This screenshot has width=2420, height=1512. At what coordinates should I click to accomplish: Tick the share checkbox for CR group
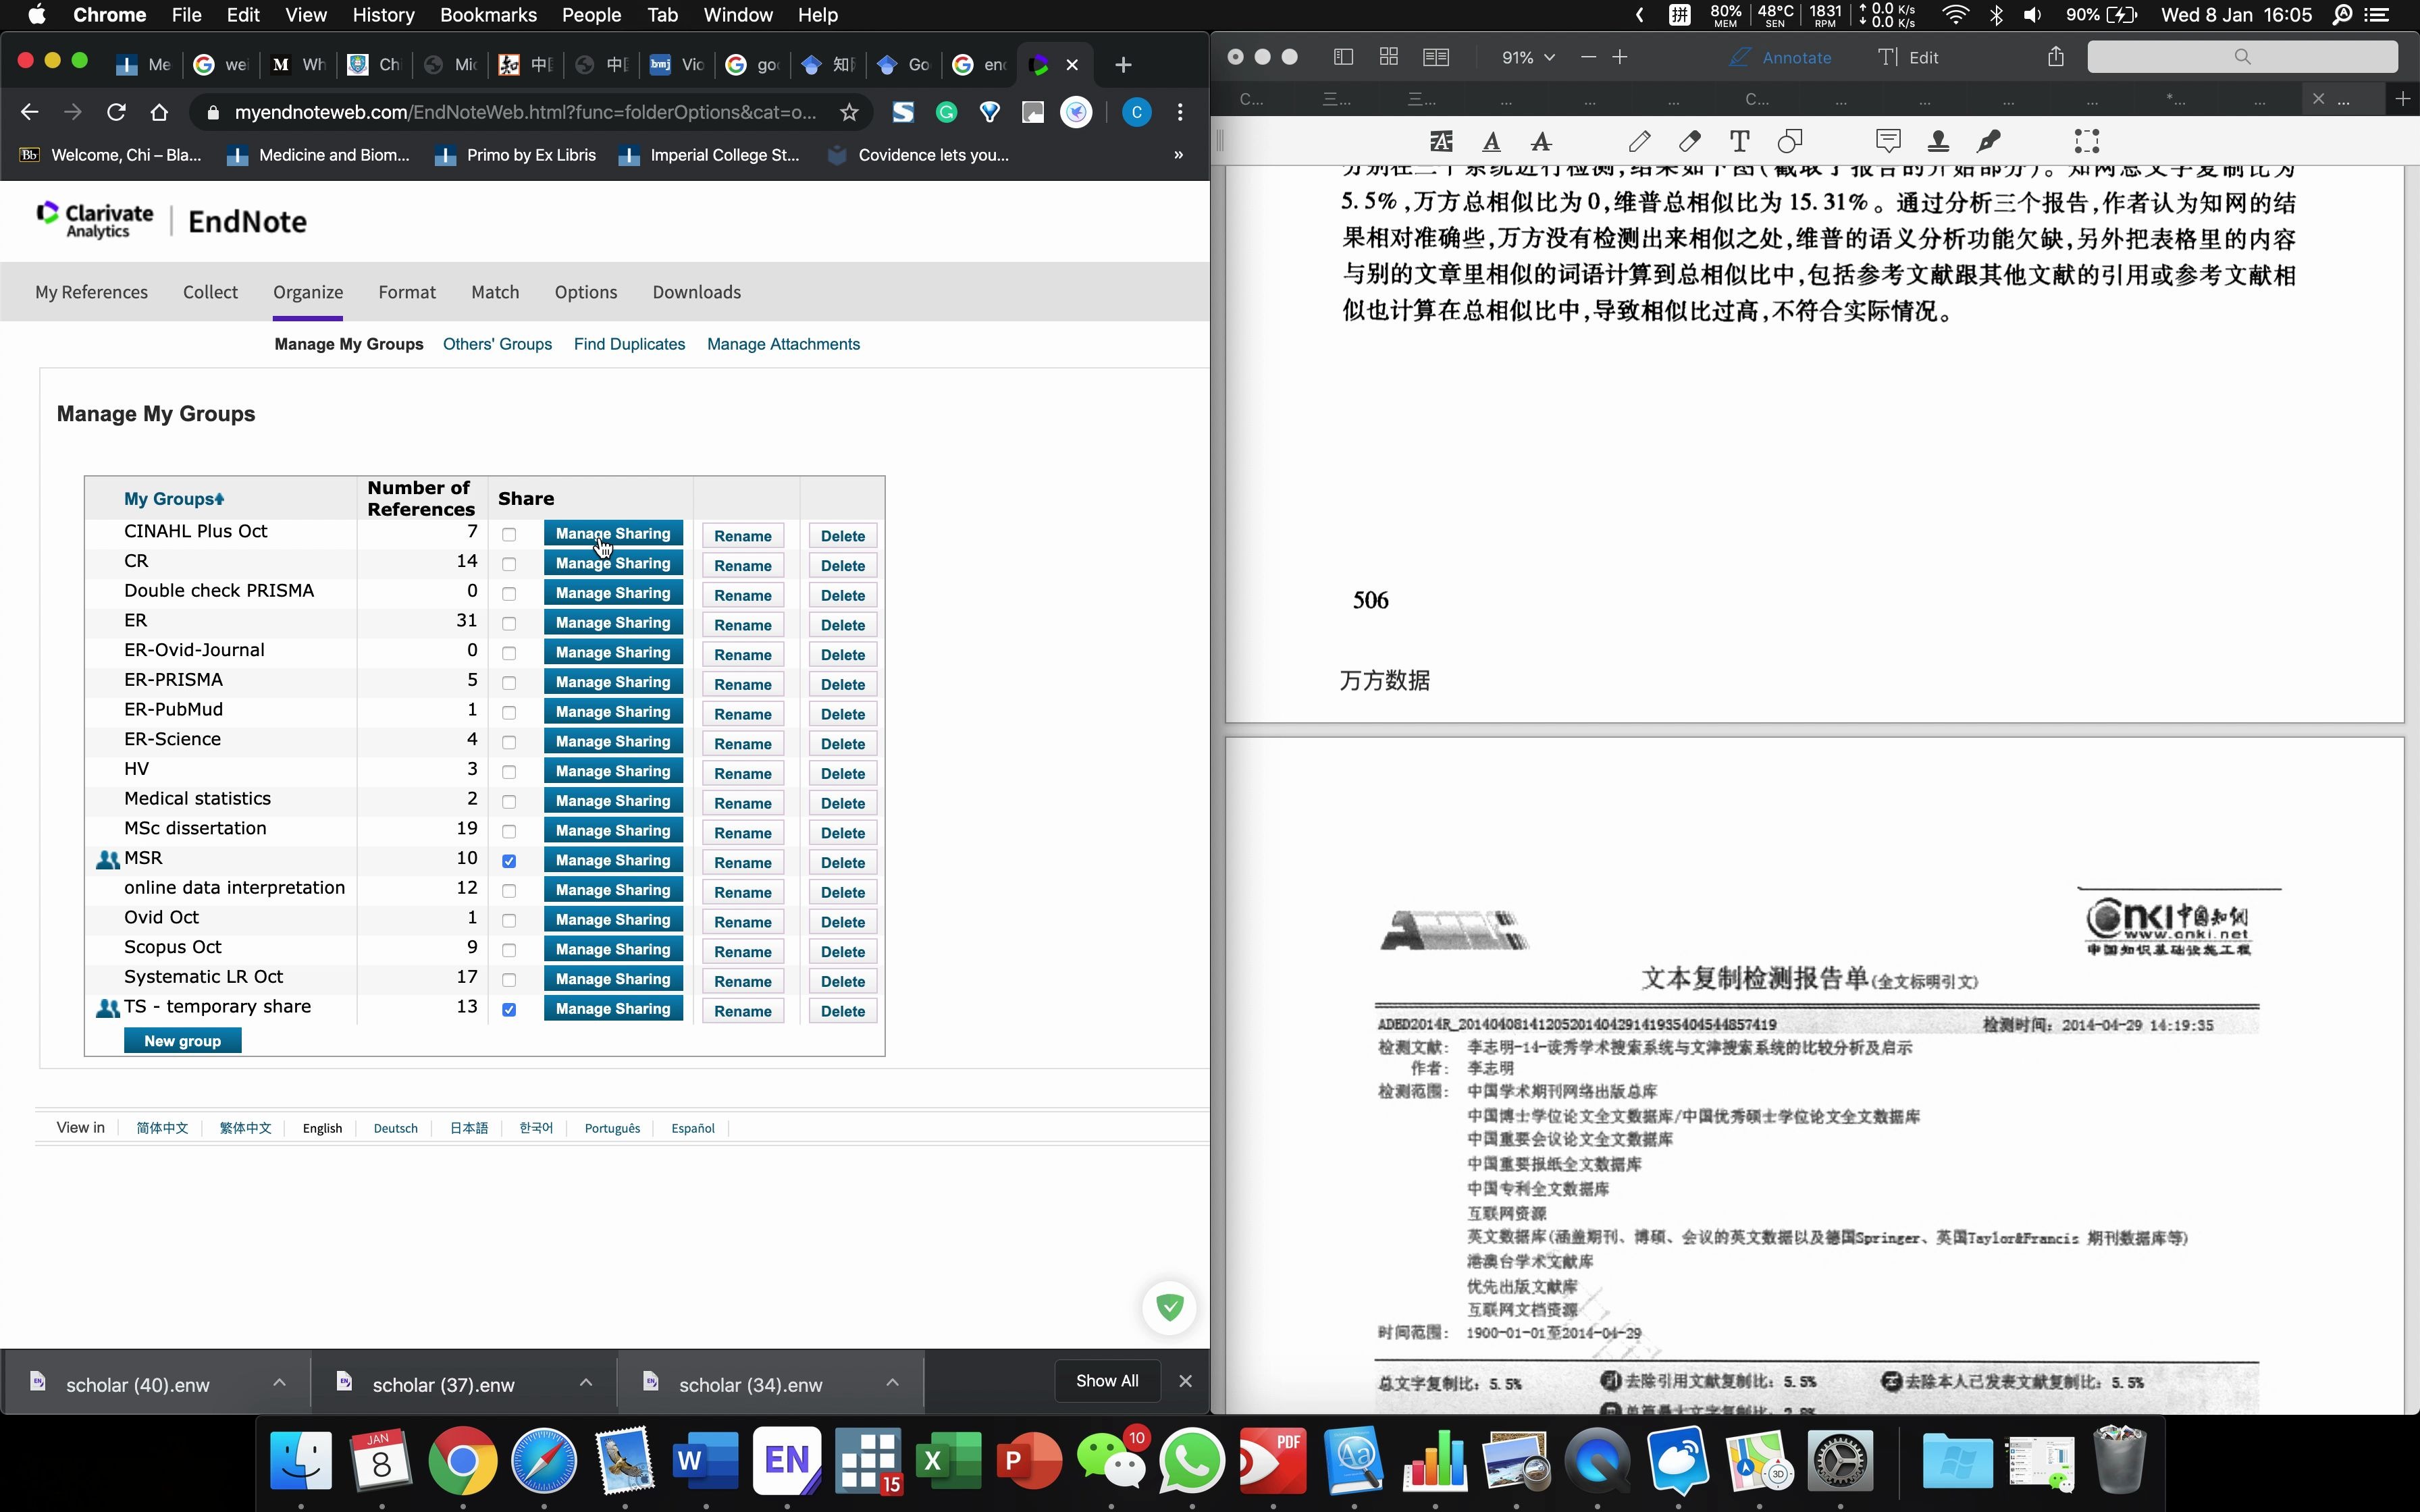[x=509, y=565]
